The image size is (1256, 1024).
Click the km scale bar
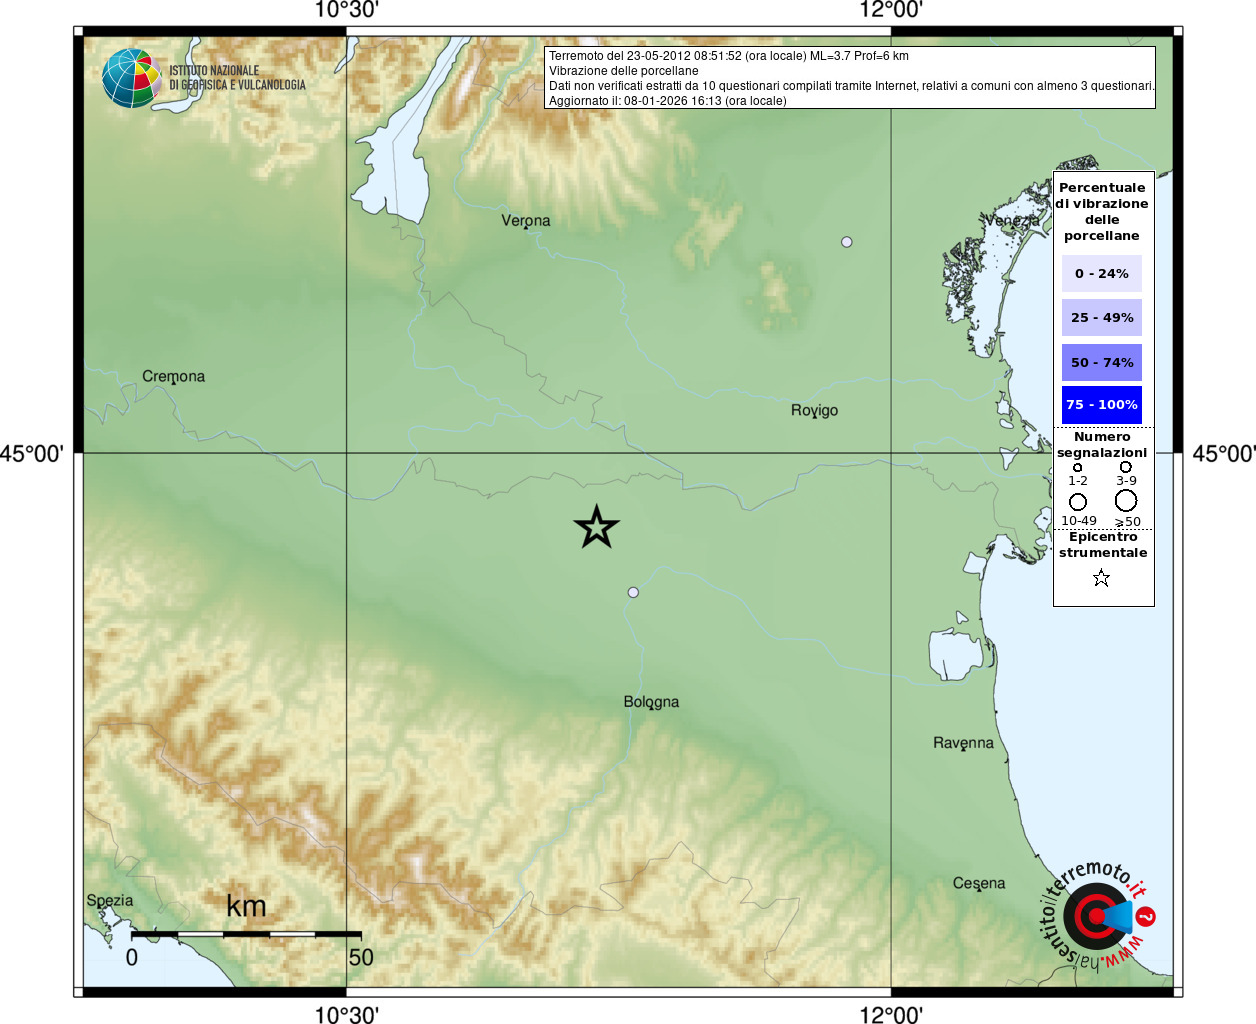click(x=246, y=934)
